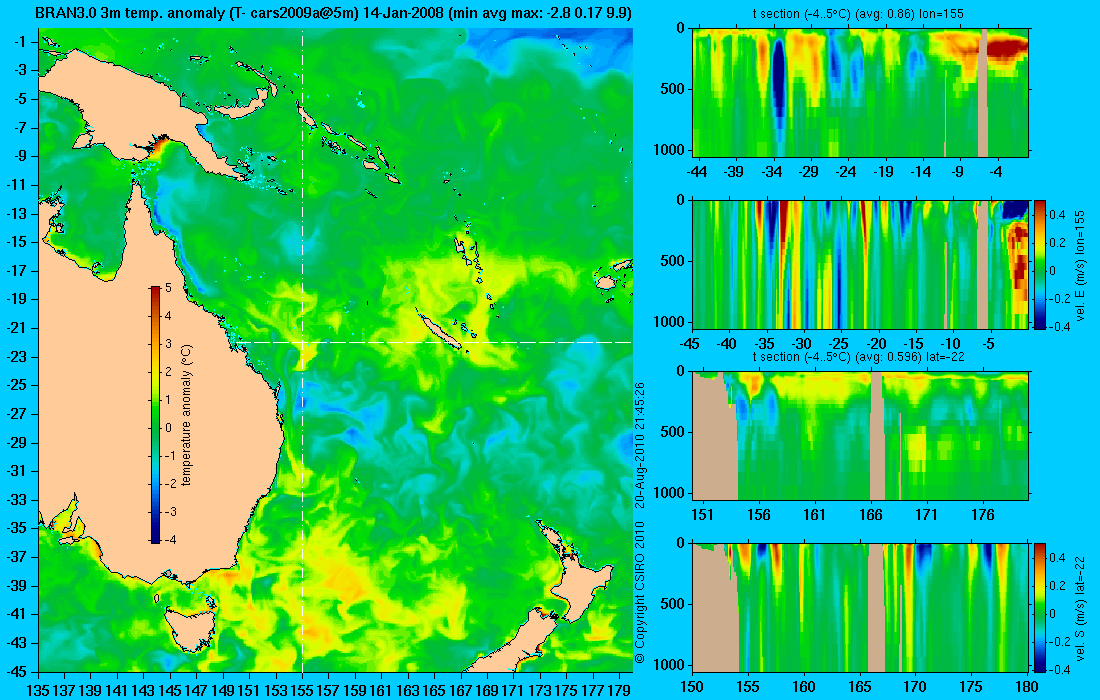Click latitude tick label -23 on main map
1100x700 pixels.
[x=18, y=356]
